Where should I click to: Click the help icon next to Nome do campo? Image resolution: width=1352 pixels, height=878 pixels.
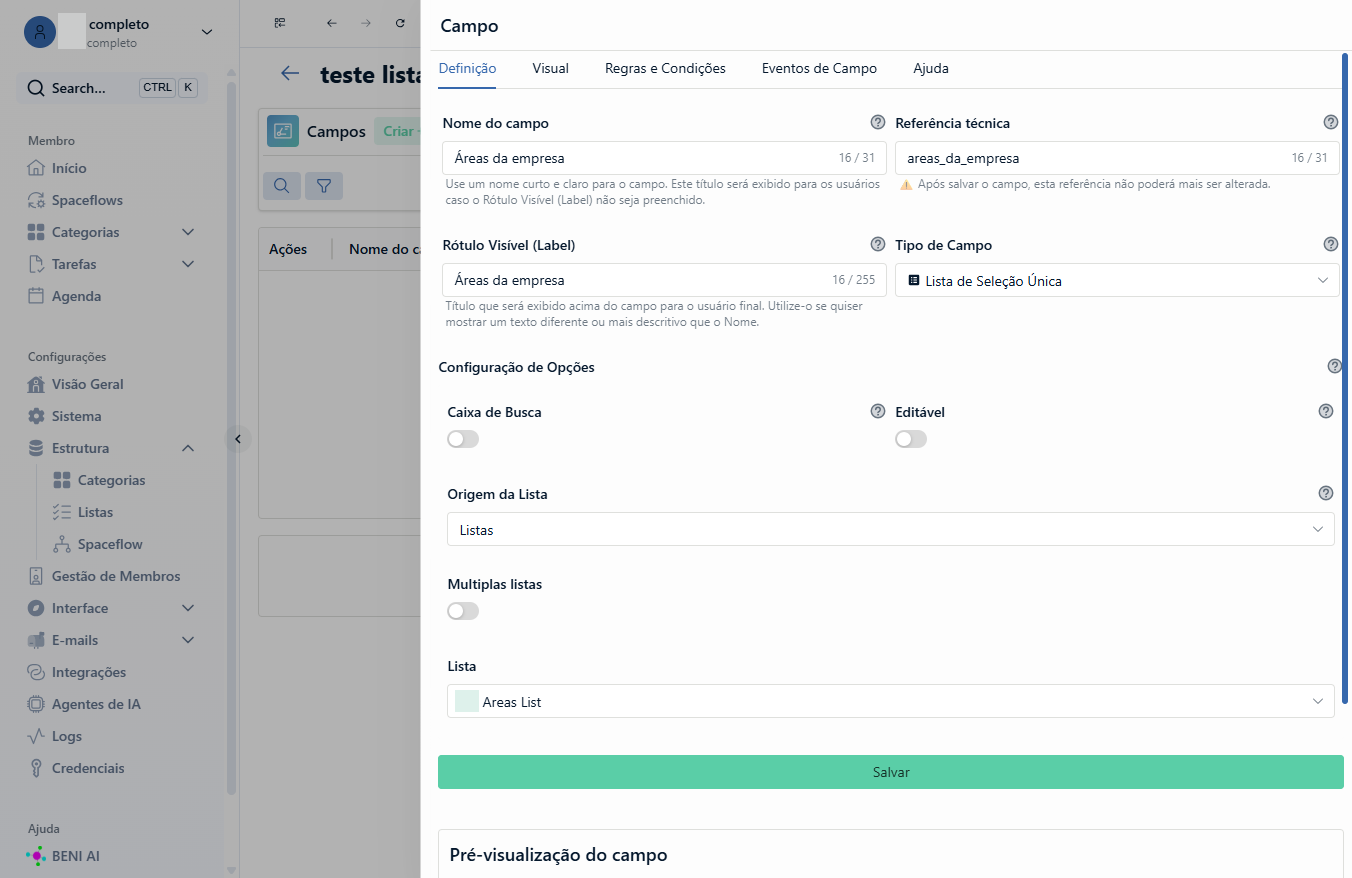coord(878,122)
